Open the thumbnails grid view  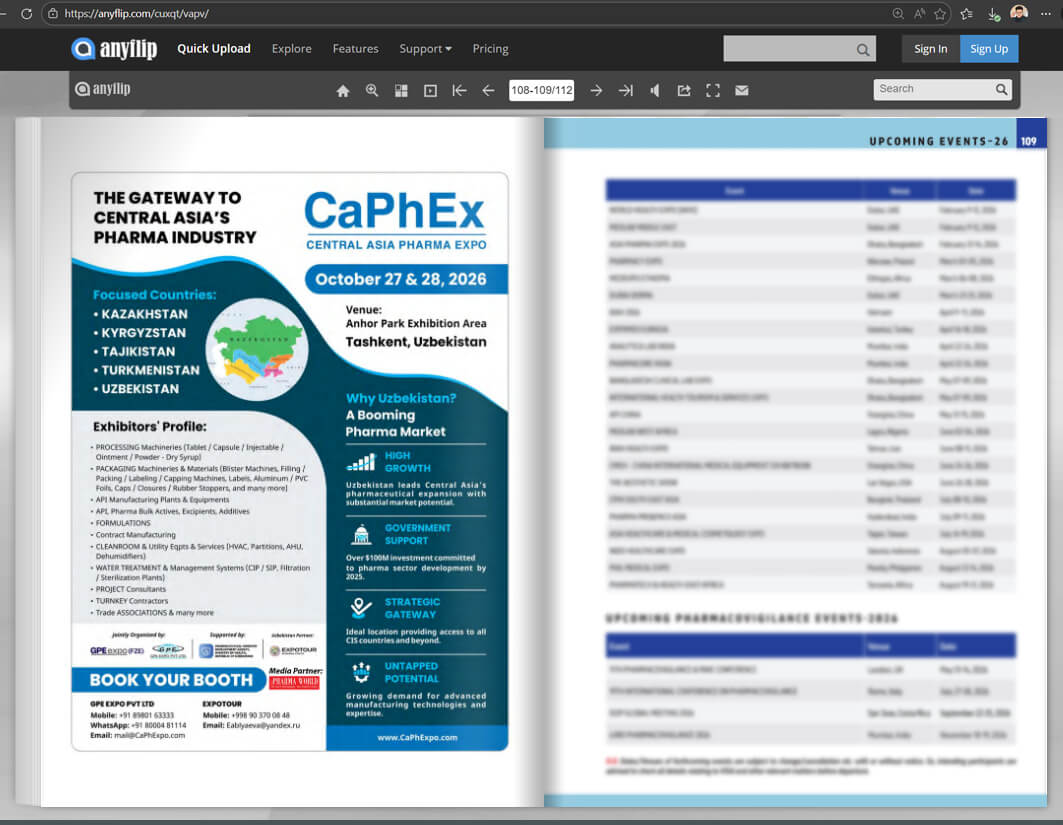[401, 90]
